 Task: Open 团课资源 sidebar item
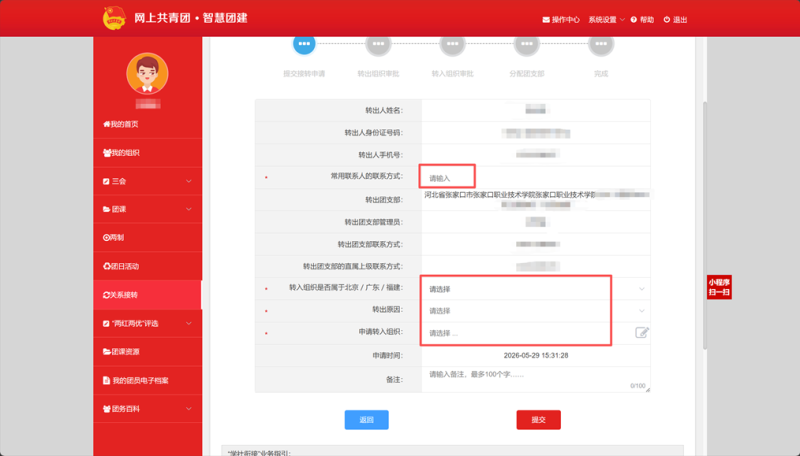147,351
